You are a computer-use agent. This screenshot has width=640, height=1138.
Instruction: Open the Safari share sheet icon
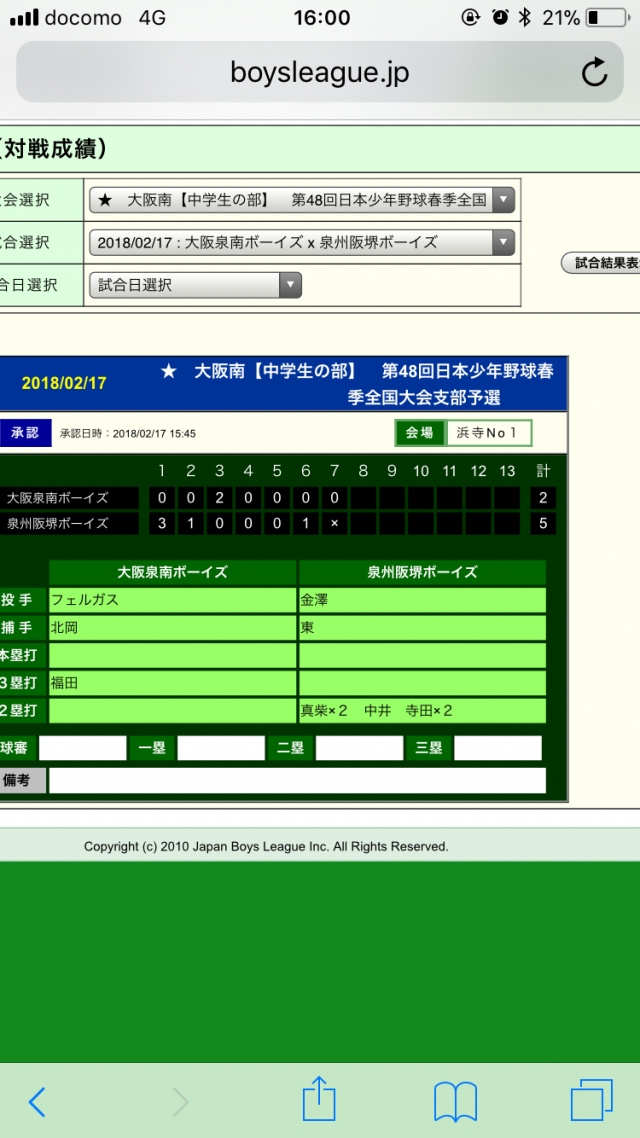pos(318,1099)
